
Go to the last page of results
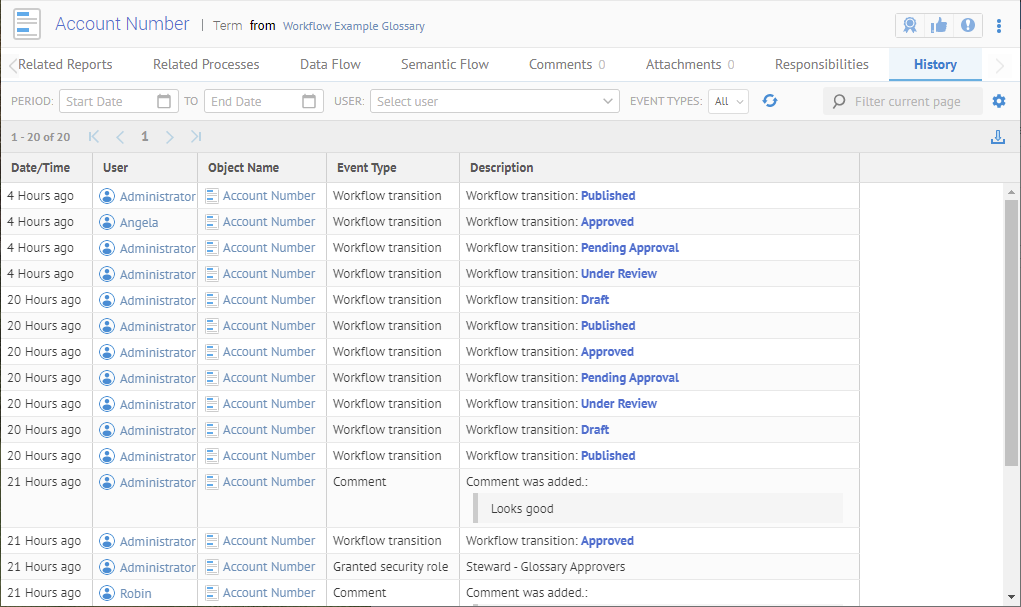coord(196,137)
